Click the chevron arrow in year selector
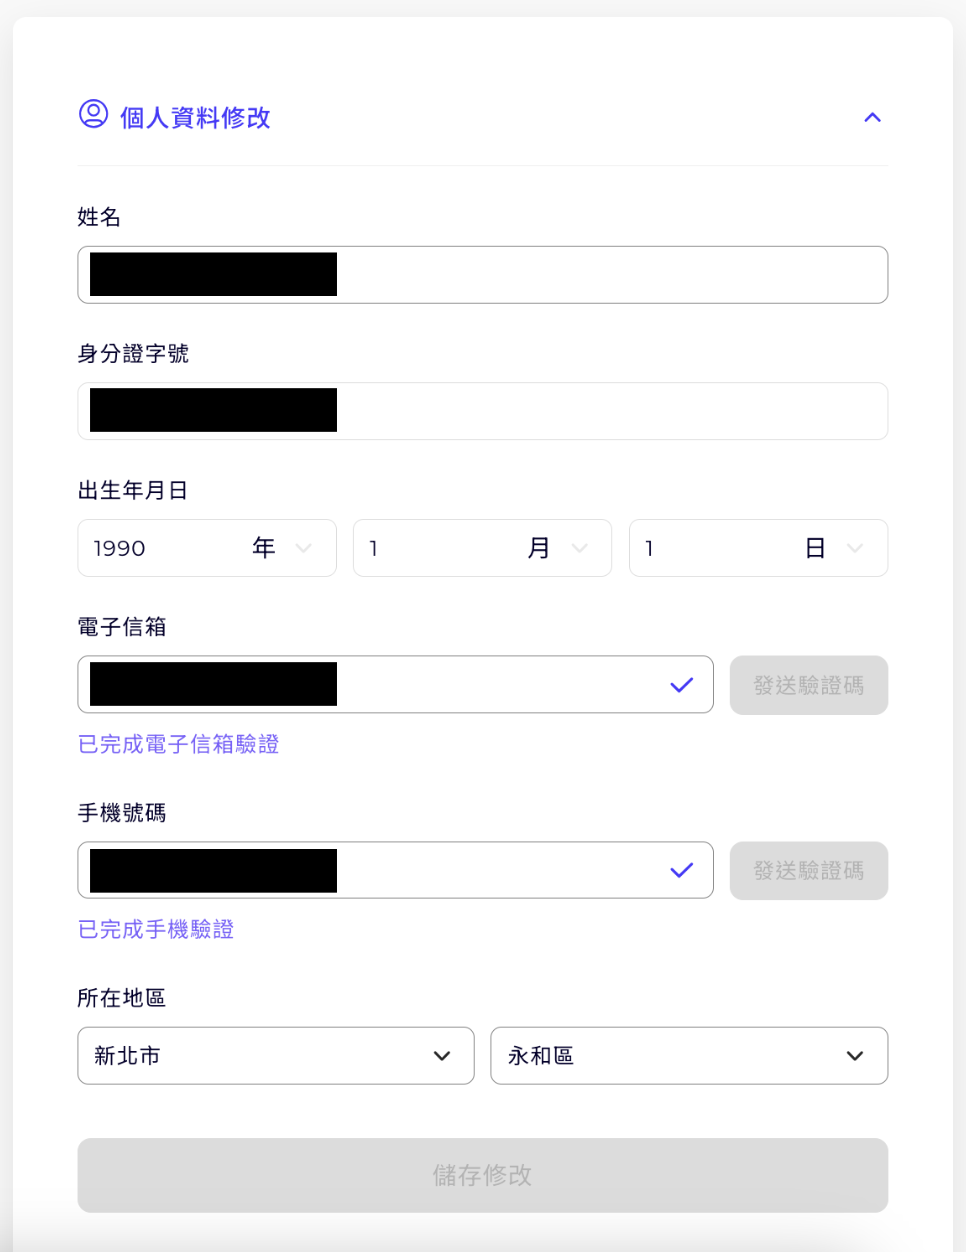This screenshot has height=1252, width=966. coord(304,548)
